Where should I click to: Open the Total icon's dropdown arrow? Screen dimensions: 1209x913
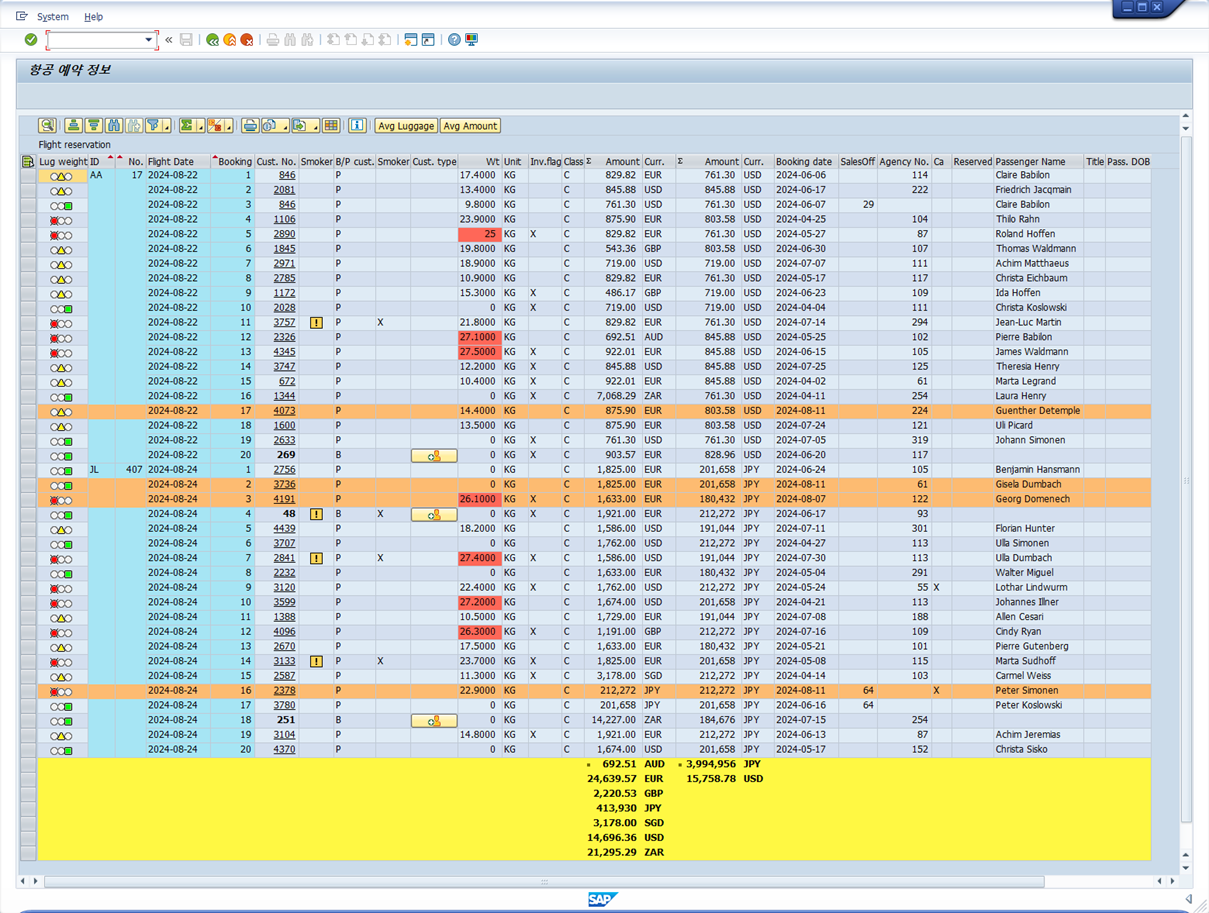click(200, 126)
